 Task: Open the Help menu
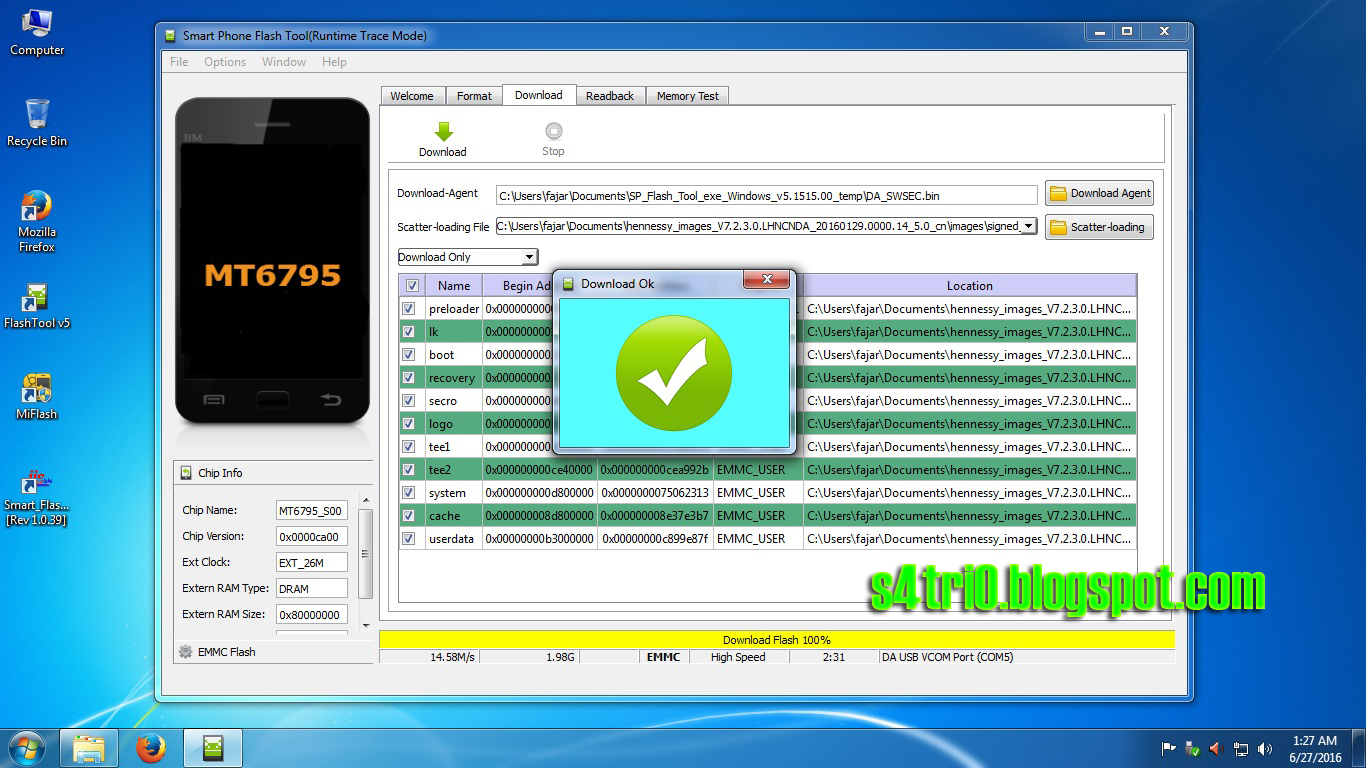coord(334,62)
